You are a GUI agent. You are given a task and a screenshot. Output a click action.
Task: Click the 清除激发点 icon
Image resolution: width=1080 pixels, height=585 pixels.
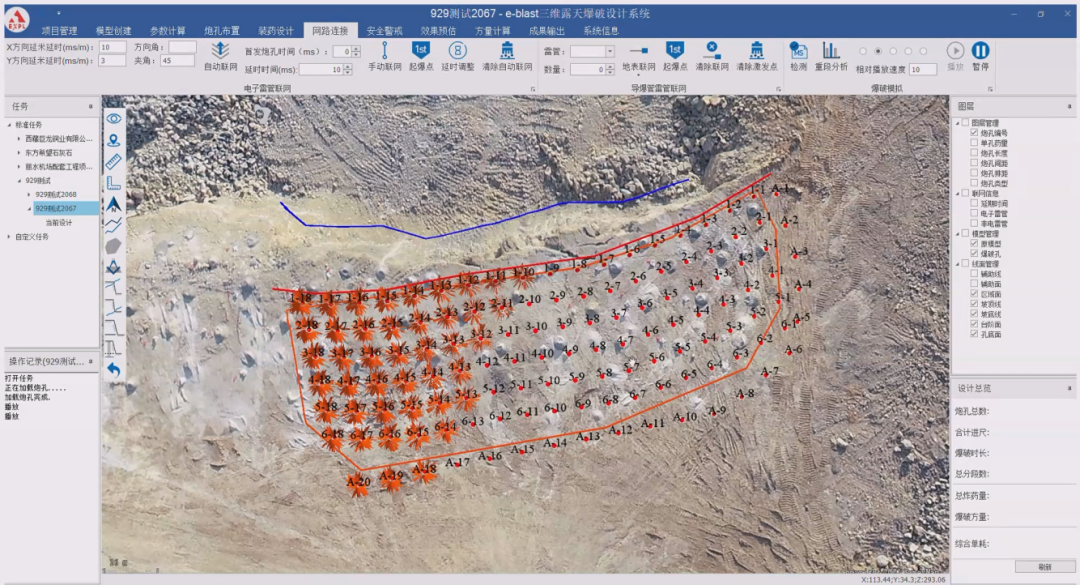(x=756, y=51)
